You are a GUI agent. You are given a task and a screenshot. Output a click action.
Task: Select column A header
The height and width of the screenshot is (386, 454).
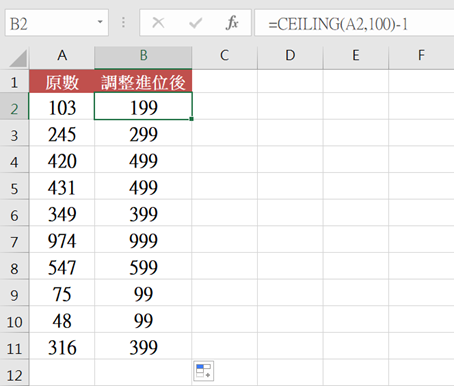(62, 55)
